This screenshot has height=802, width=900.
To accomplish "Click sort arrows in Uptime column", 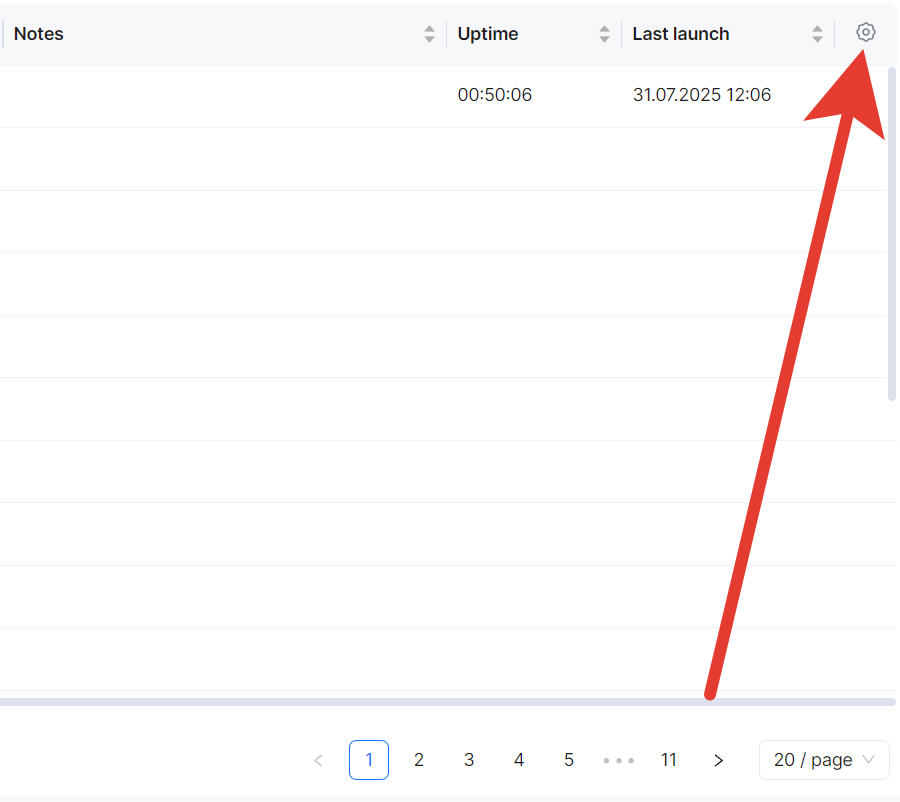I will [x=604, y=34].
